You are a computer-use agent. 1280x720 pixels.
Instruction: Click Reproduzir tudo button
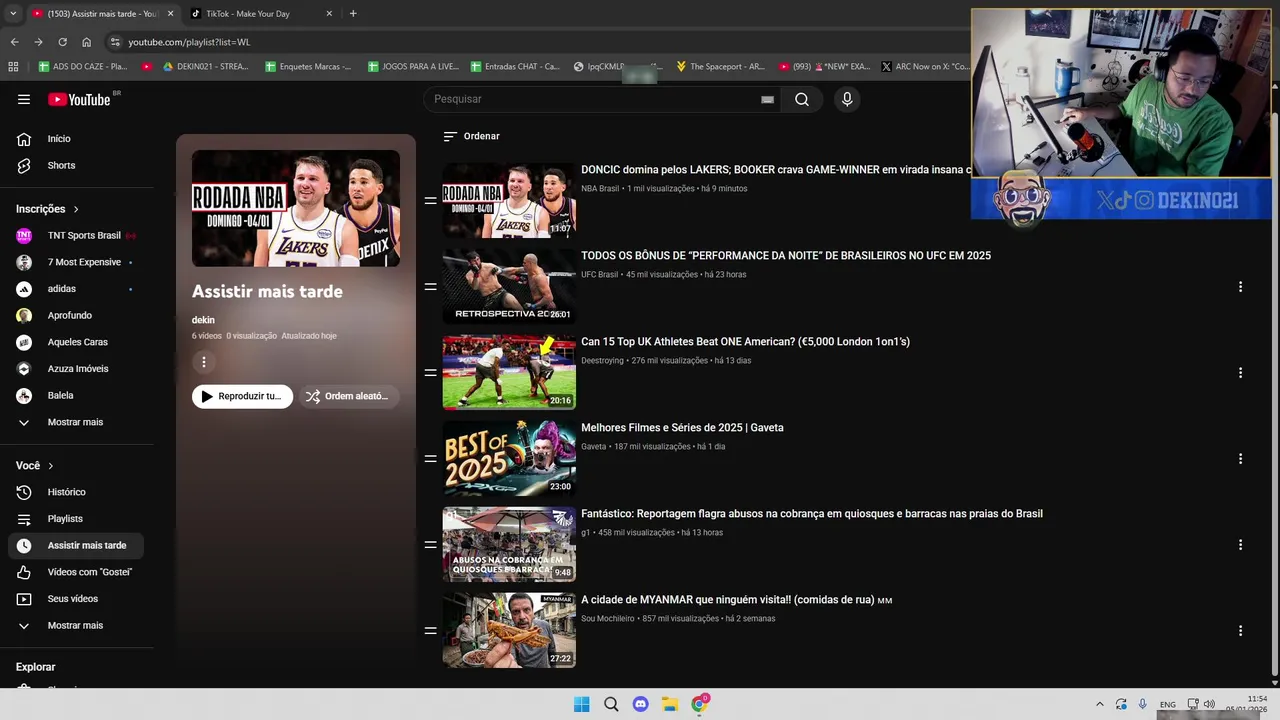[x=243, y=396]
